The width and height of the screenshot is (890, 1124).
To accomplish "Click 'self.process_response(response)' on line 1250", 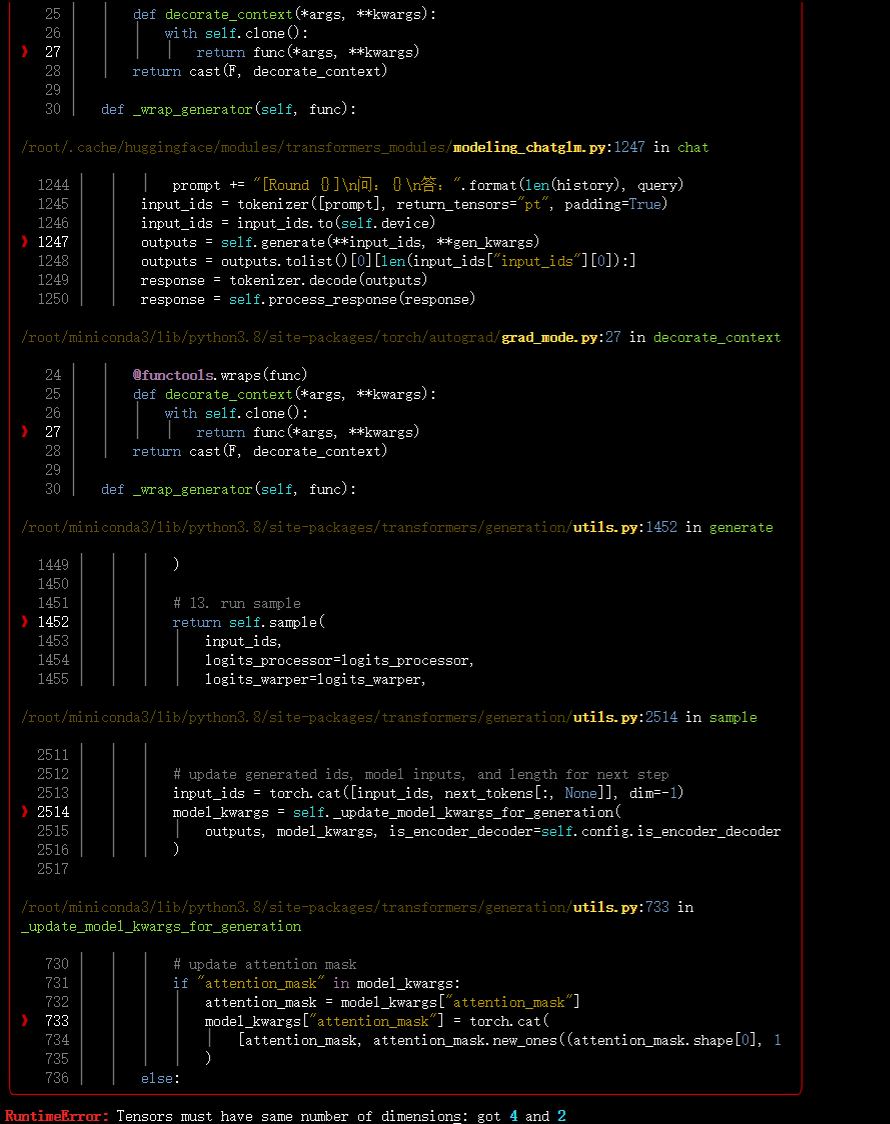I will coord(352,299).
